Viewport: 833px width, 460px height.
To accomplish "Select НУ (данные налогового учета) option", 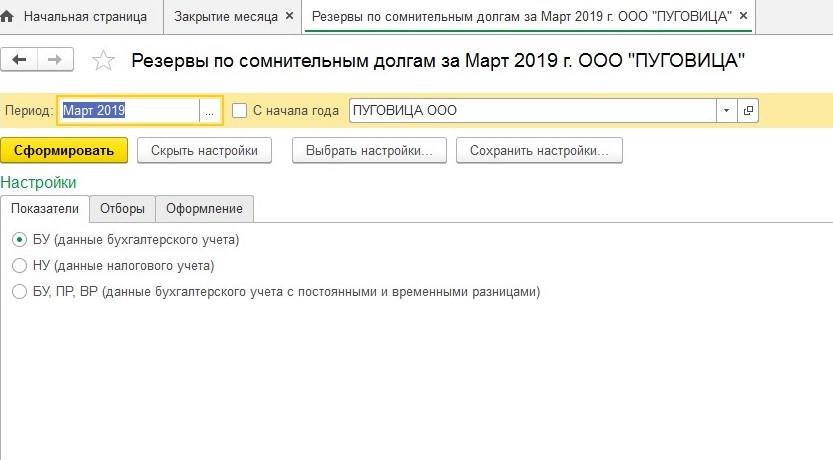I will pyautogui.click(x=19, y=266).
